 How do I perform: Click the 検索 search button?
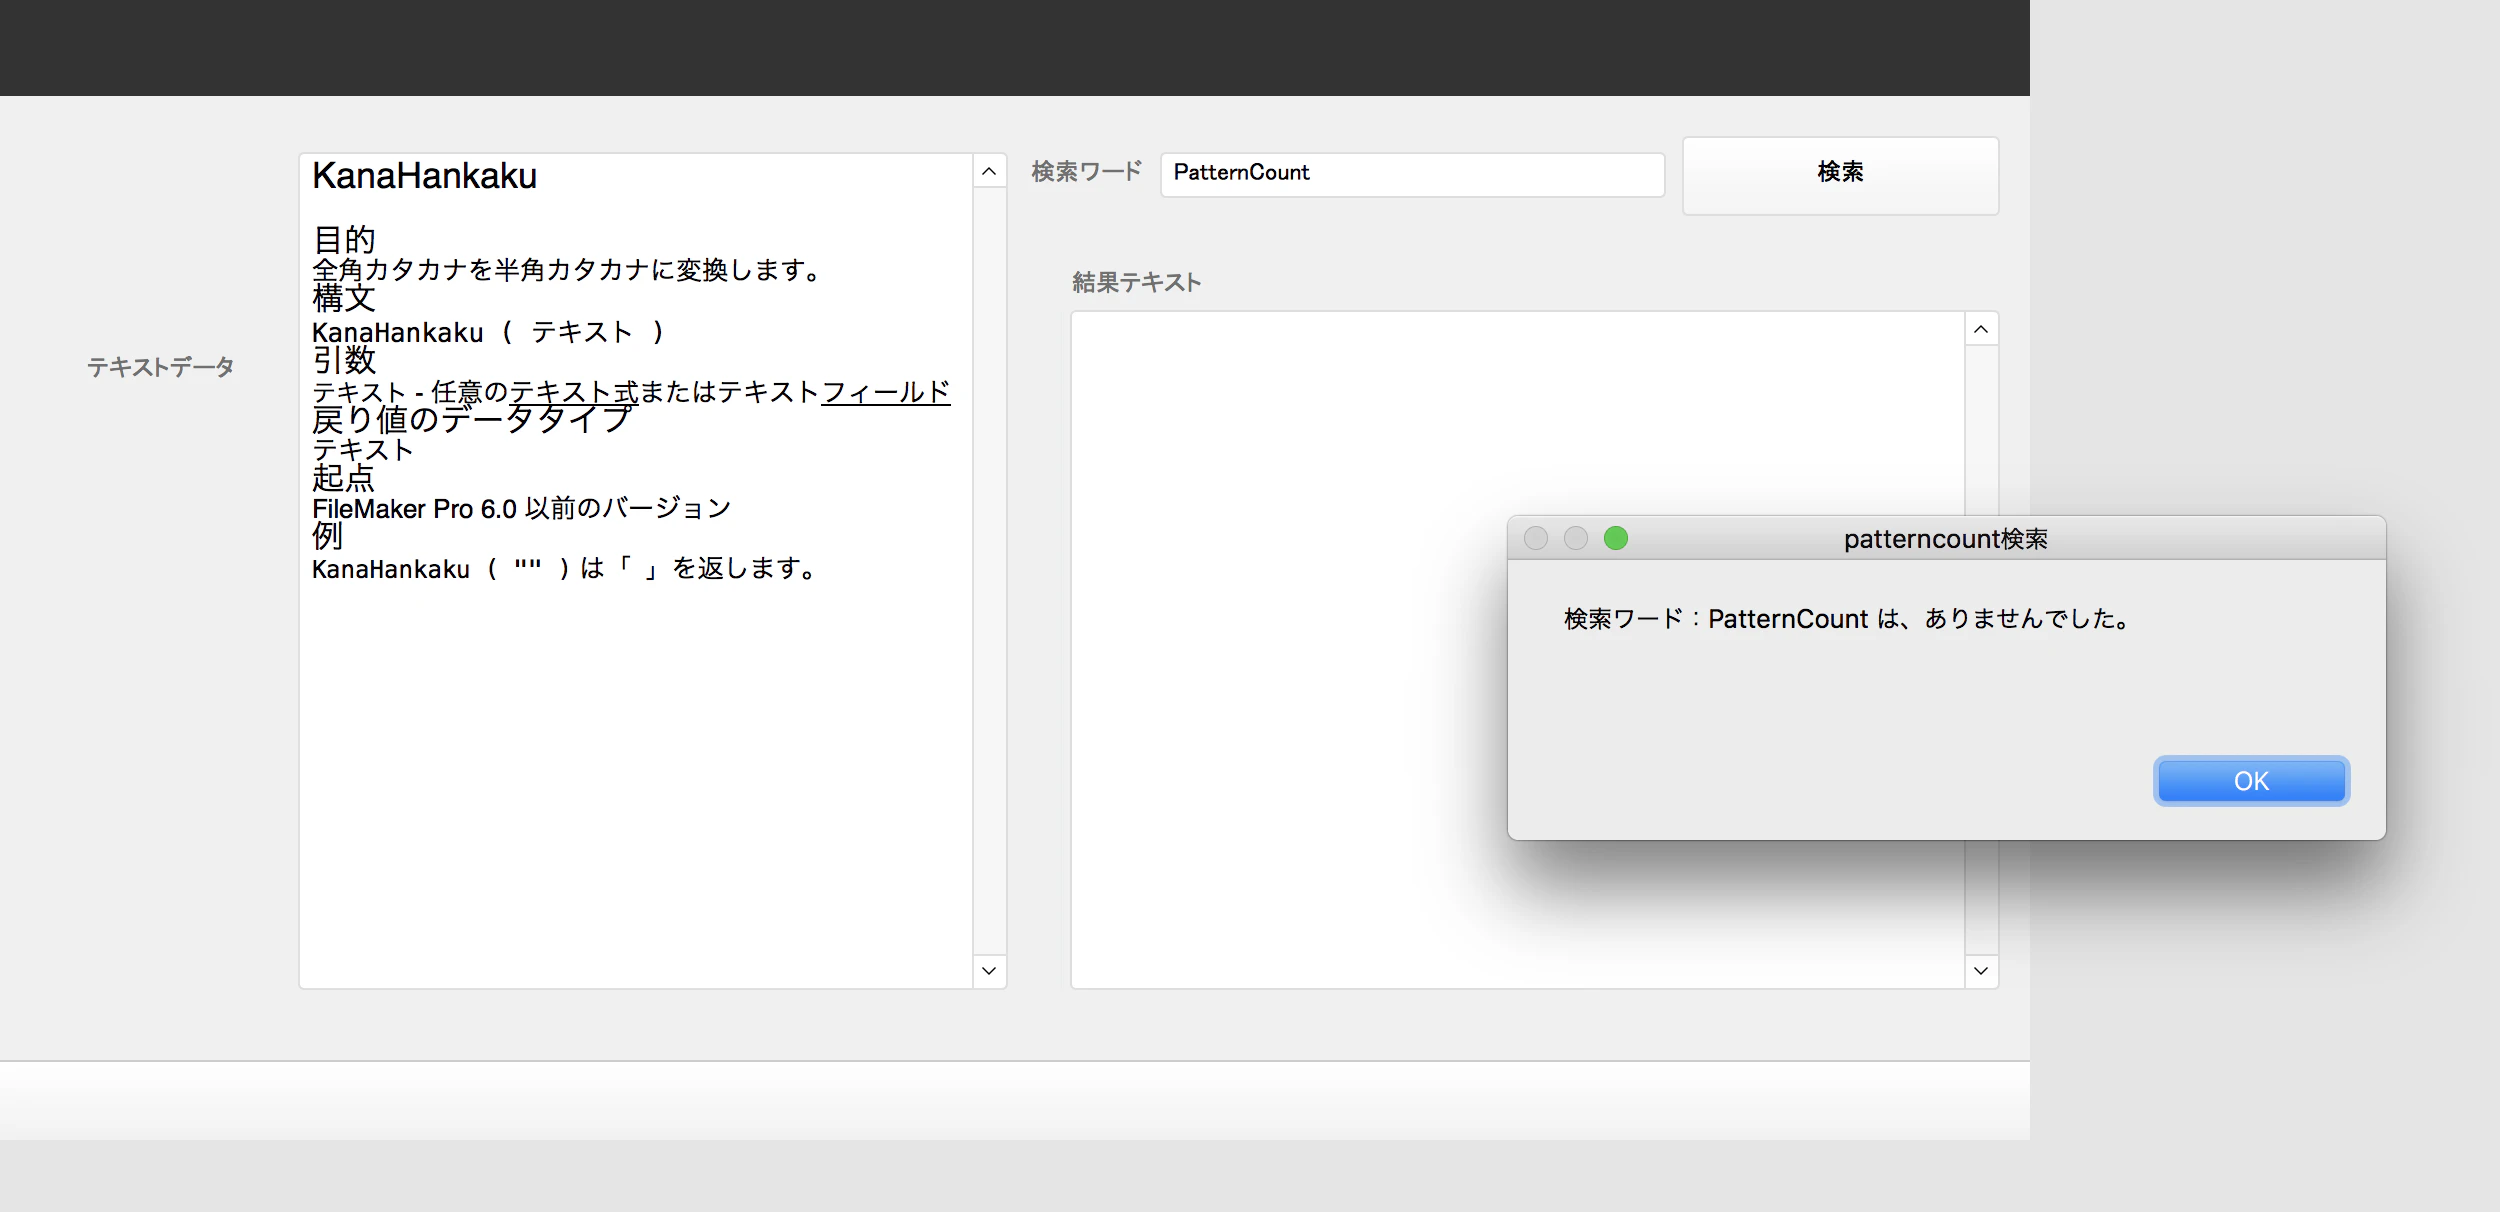(1840, 175)
